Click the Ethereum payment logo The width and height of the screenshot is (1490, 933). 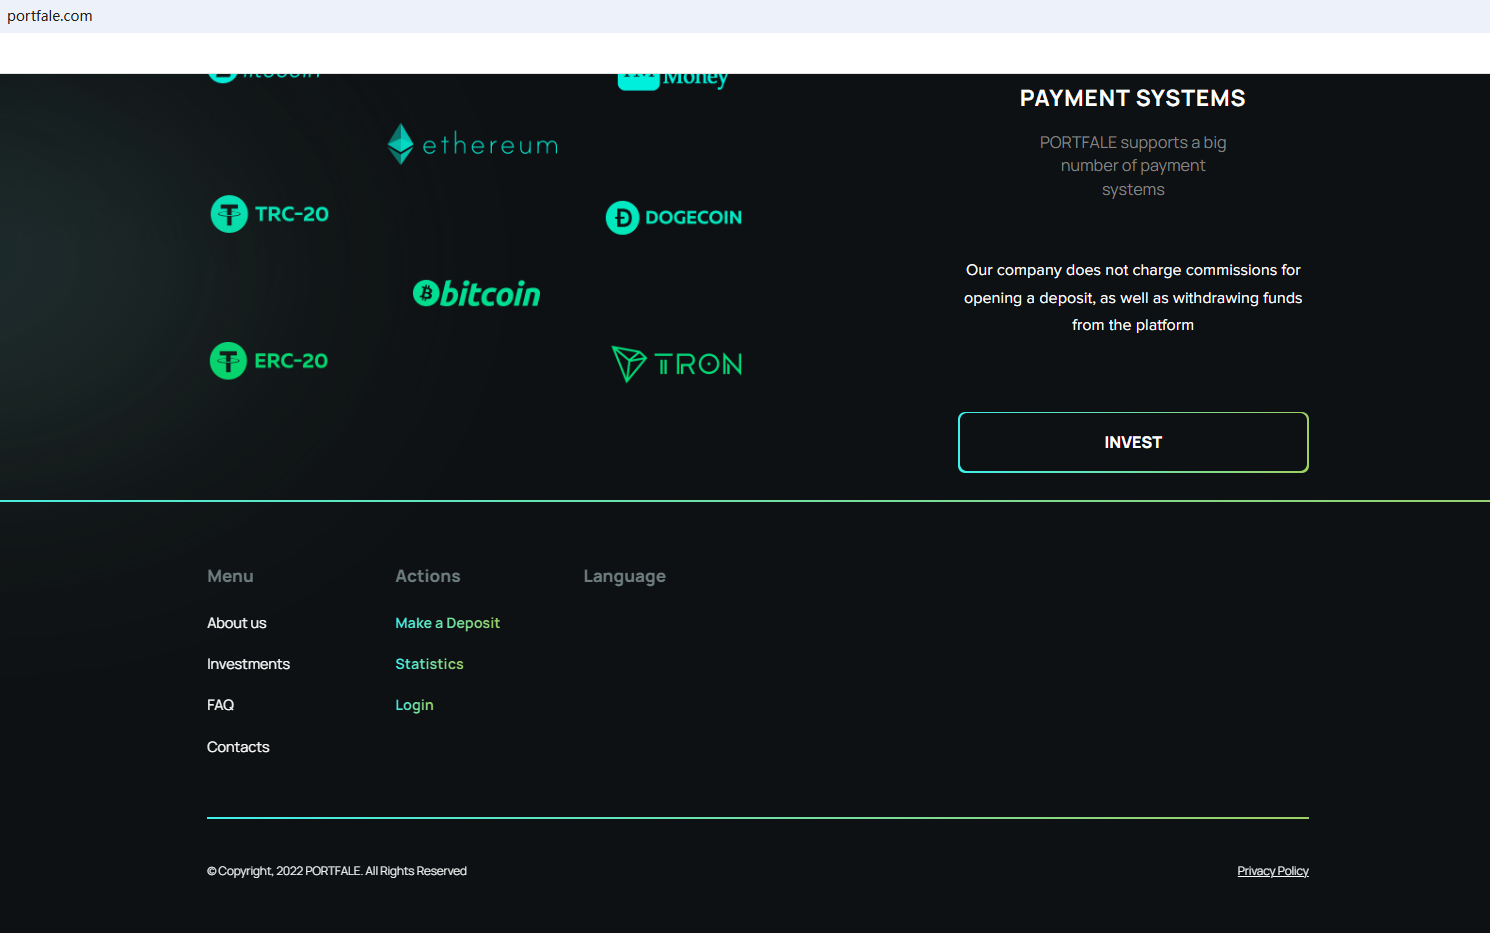tap(473, 144)
